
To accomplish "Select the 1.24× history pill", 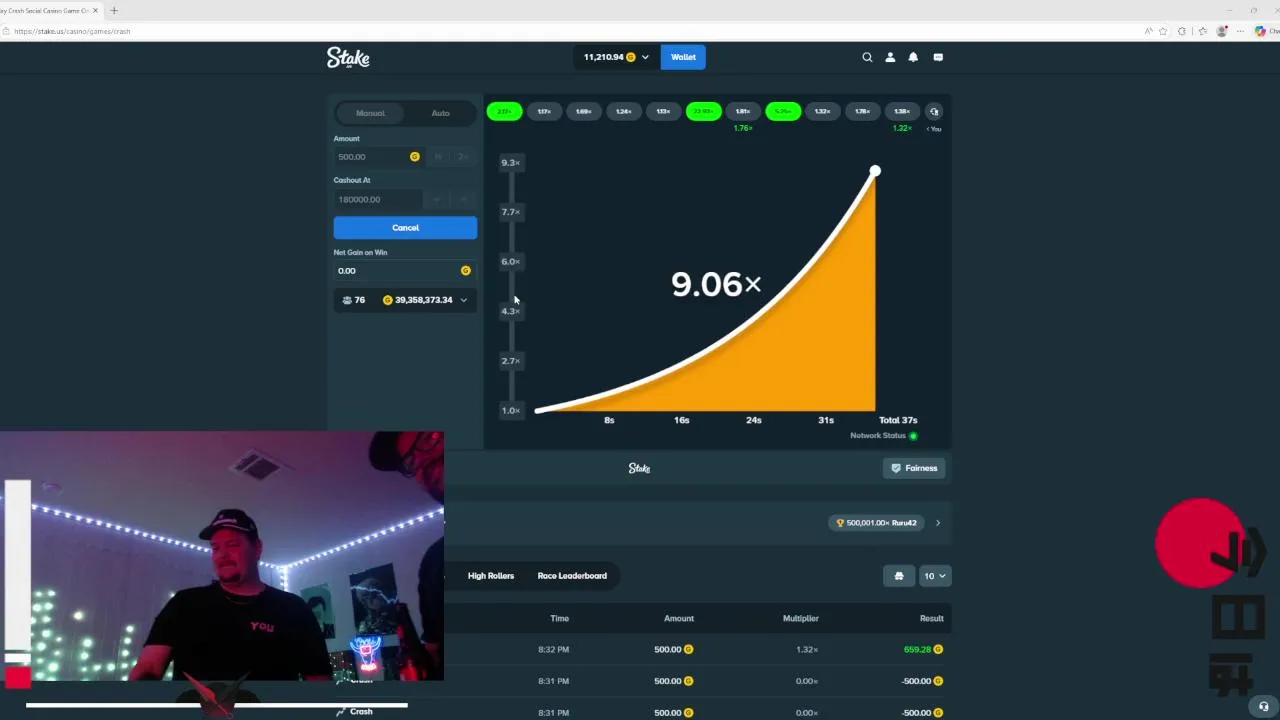I will (x=624, y=112).
